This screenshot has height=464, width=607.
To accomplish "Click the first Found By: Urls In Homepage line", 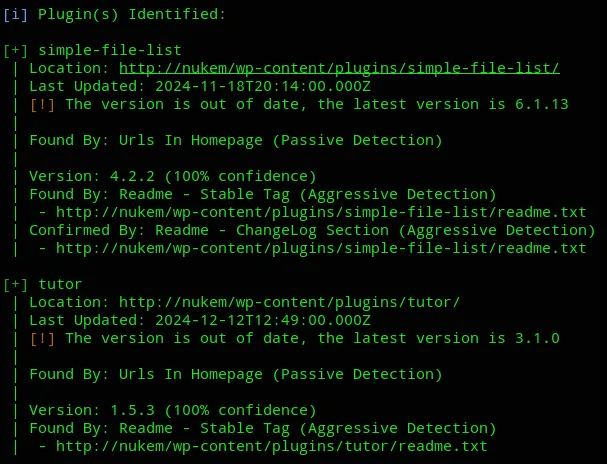I will [x=236, y=140].
